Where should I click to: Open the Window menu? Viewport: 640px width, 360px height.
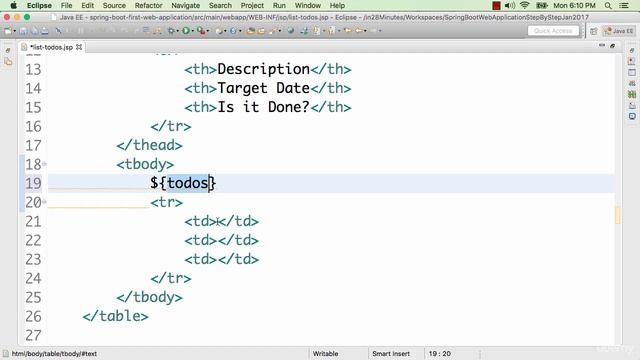[x=307, y=5]
